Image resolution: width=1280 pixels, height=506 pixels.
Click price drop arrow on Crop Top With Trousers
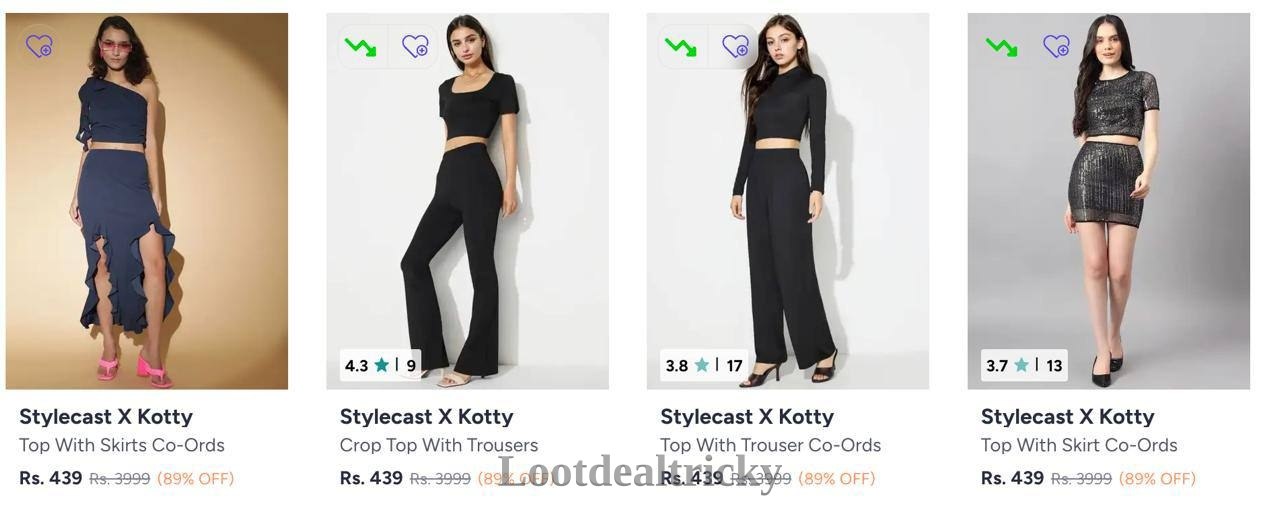tap(360, 46)
